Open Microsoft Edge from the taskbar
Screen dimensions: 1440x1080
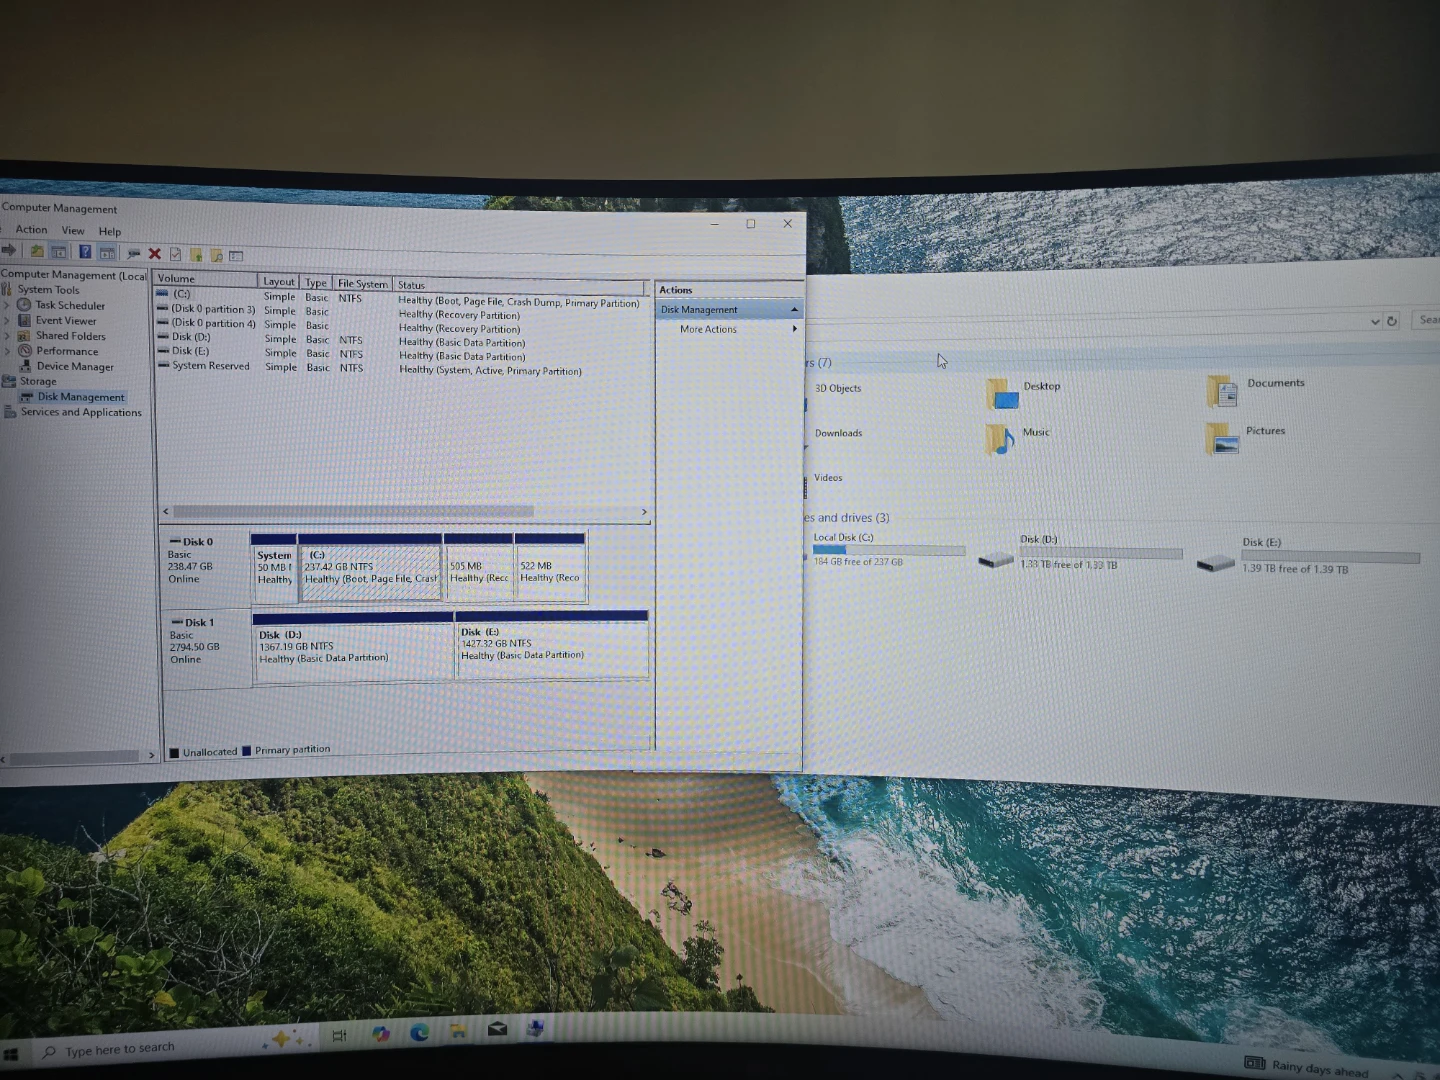coord(419,1032)
